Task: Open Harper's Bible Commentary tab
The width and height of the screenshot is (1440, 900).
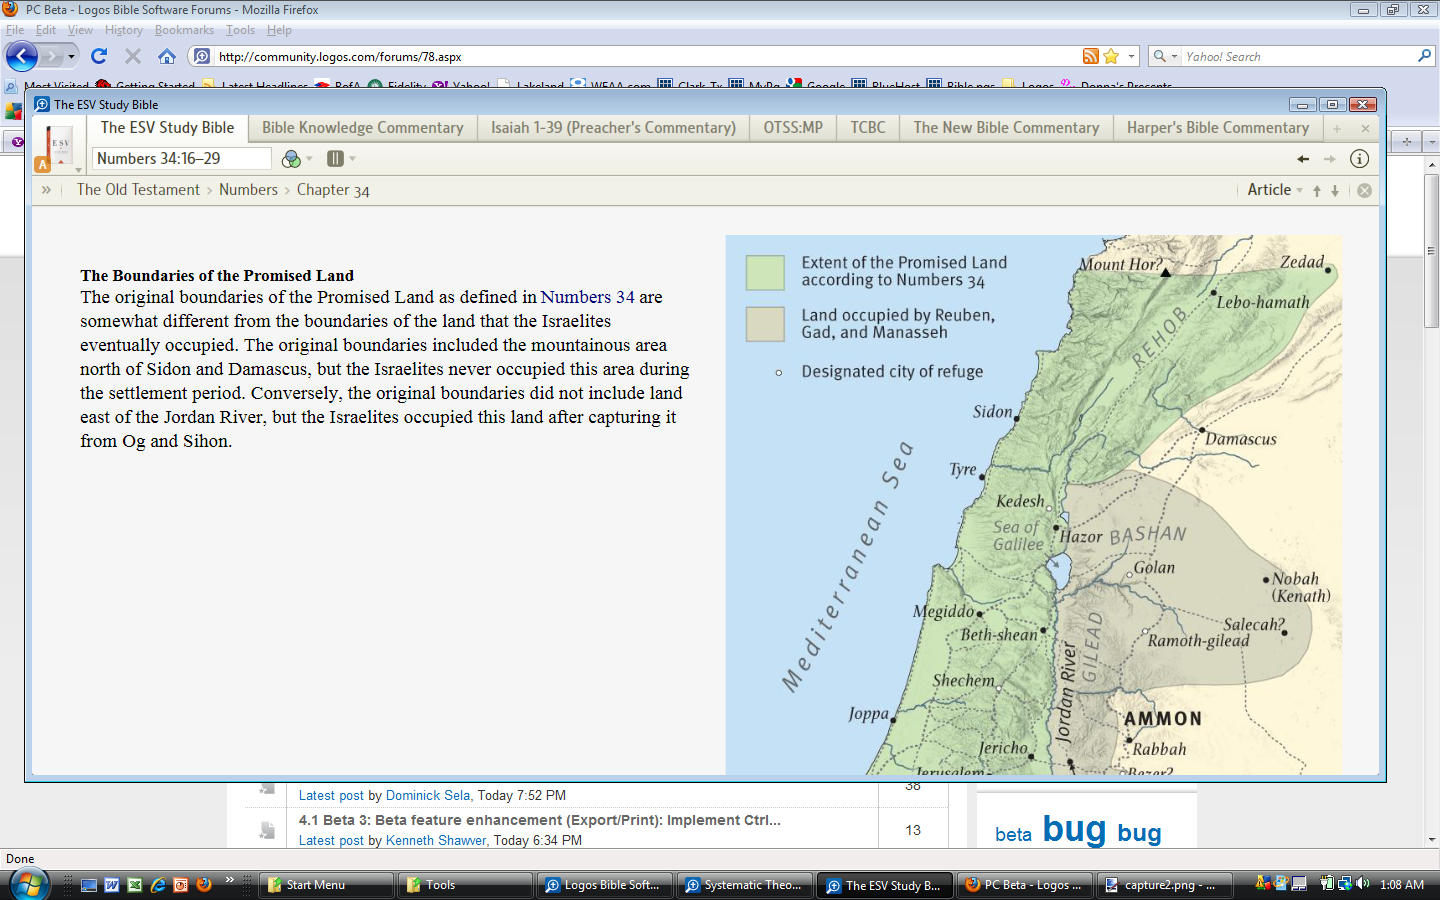Action: click(x=1217, y=128)
